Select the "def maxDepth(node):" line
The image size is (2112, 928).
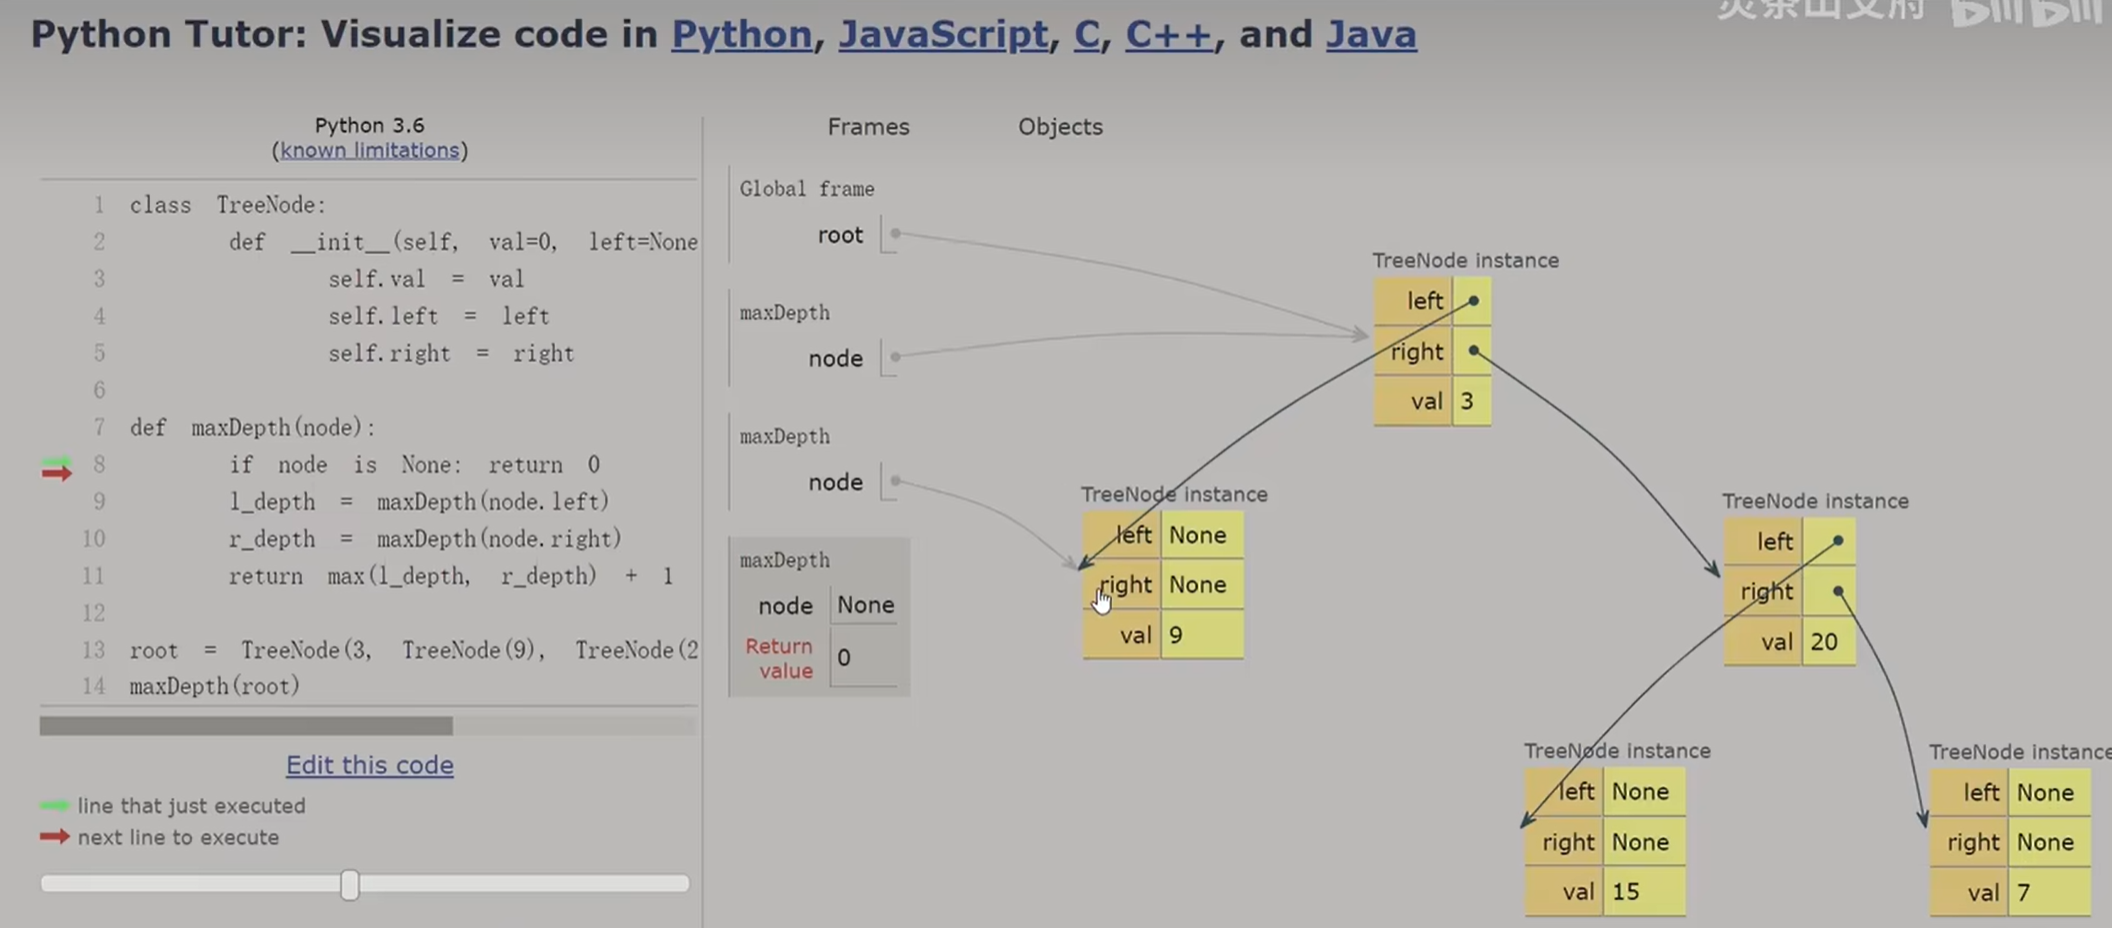(x=253, y=428)
